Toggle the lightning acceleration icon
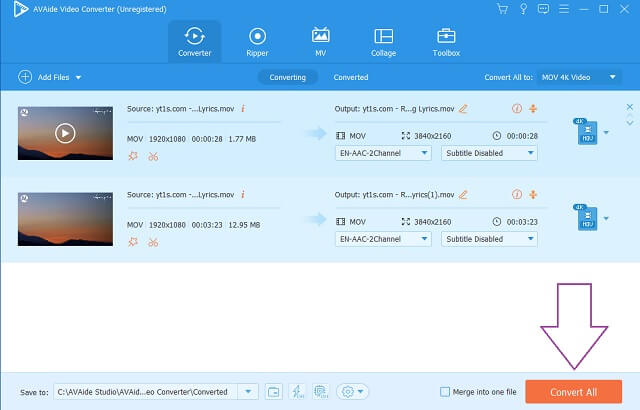Image resolution: width=640 pixels, height=410 pixels. pyautogui.click(x=297, y=392)
